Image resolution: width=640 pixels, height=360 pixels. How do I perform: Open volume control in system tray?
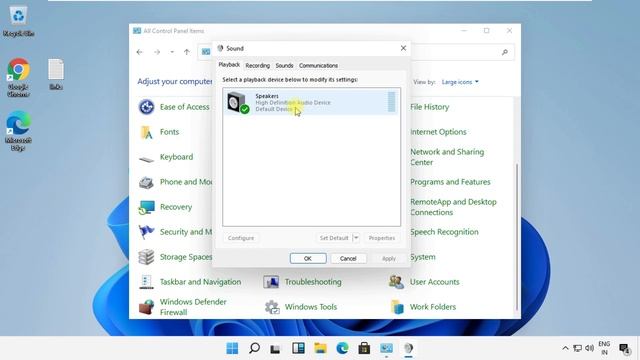coord(589,348)
